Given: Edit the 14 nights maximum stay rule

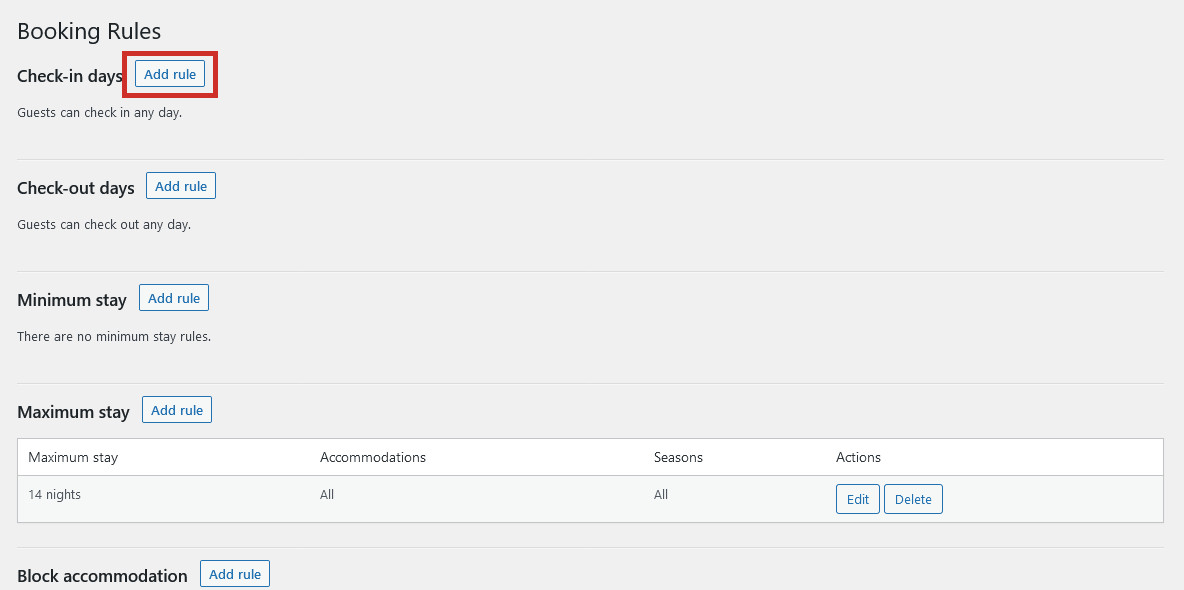Looking at the screenshot, I should point(858,499).
